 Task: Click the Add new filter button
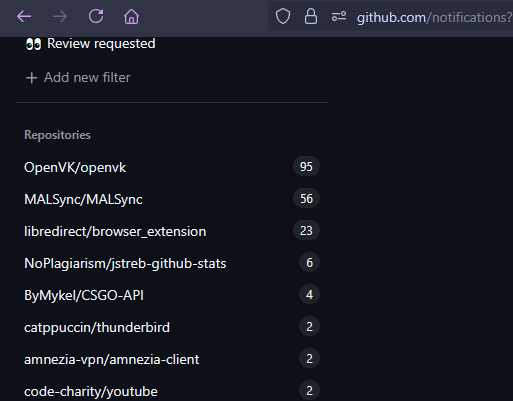[x=78, y=78]
